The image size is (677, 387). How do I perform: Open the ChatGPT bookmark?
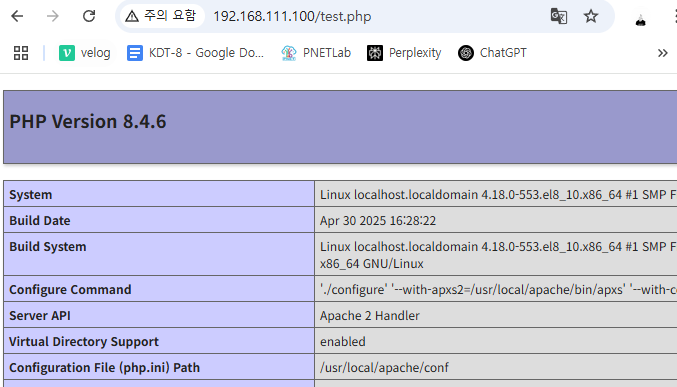pos(492,53)
